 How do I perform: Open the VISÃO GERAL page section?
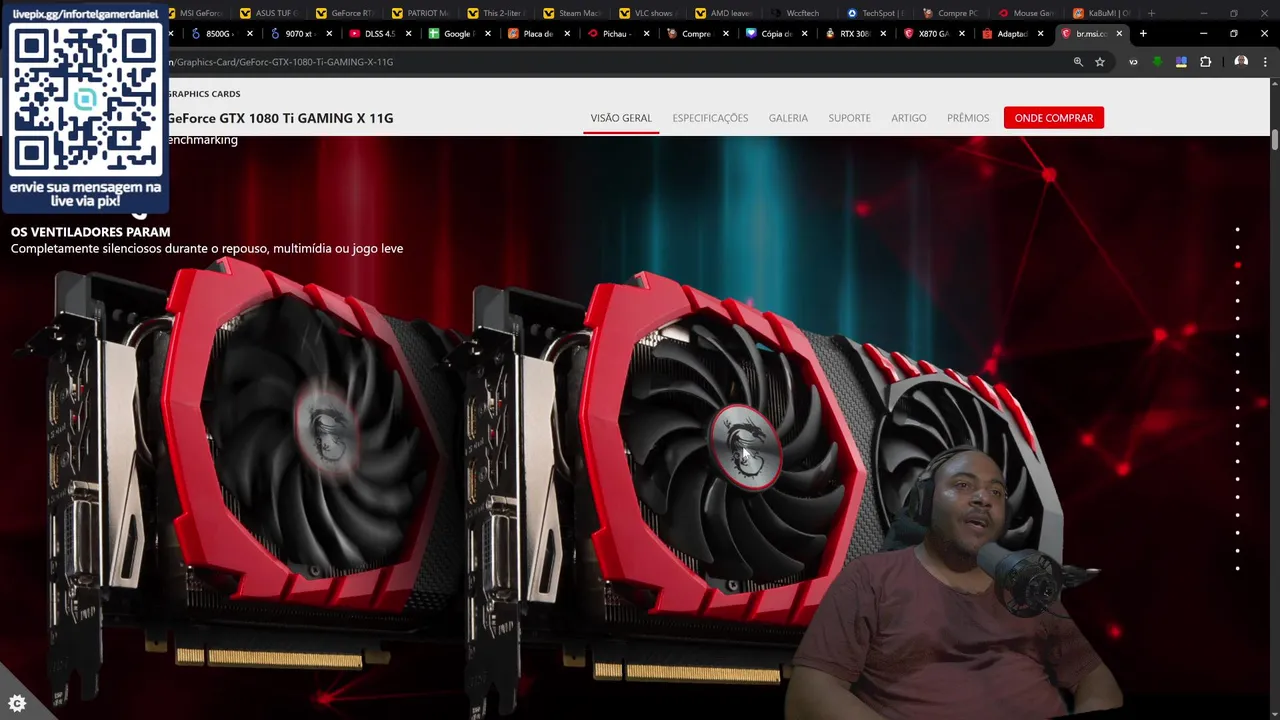621,118
